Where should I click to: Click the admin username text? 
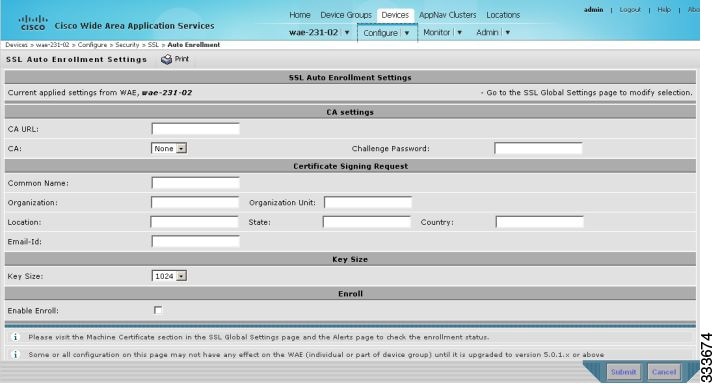tap(593, 9)
